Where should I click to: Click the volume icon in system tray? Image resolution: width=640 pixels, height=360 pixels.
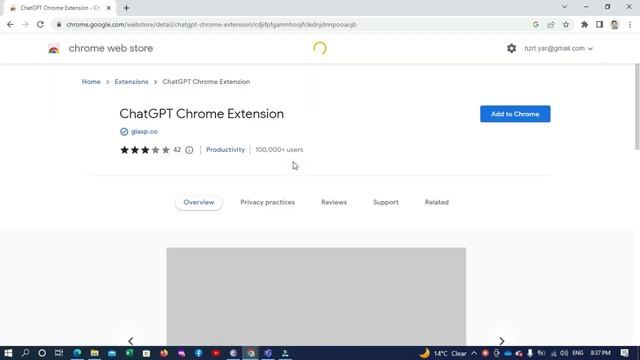click(x=564, y=353)
